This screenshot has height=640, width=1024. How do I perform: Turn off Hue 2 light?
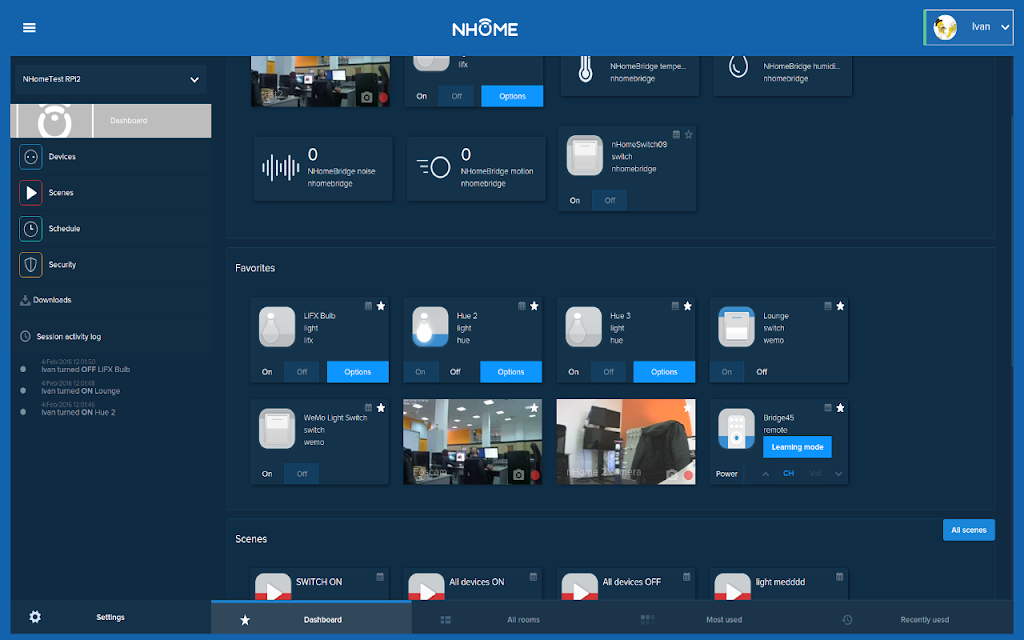click(x=455, y=372)
